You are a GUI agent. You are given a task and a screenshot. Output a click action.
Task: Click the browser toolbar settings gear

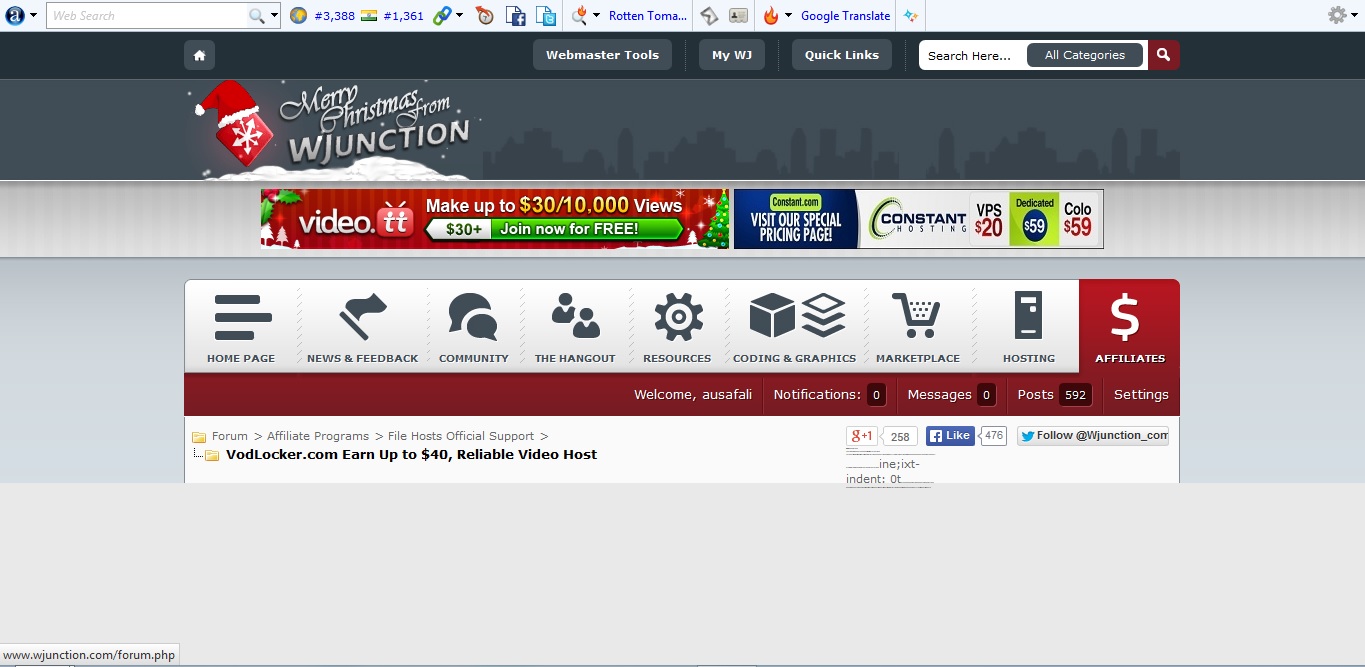coord(1337,15)
